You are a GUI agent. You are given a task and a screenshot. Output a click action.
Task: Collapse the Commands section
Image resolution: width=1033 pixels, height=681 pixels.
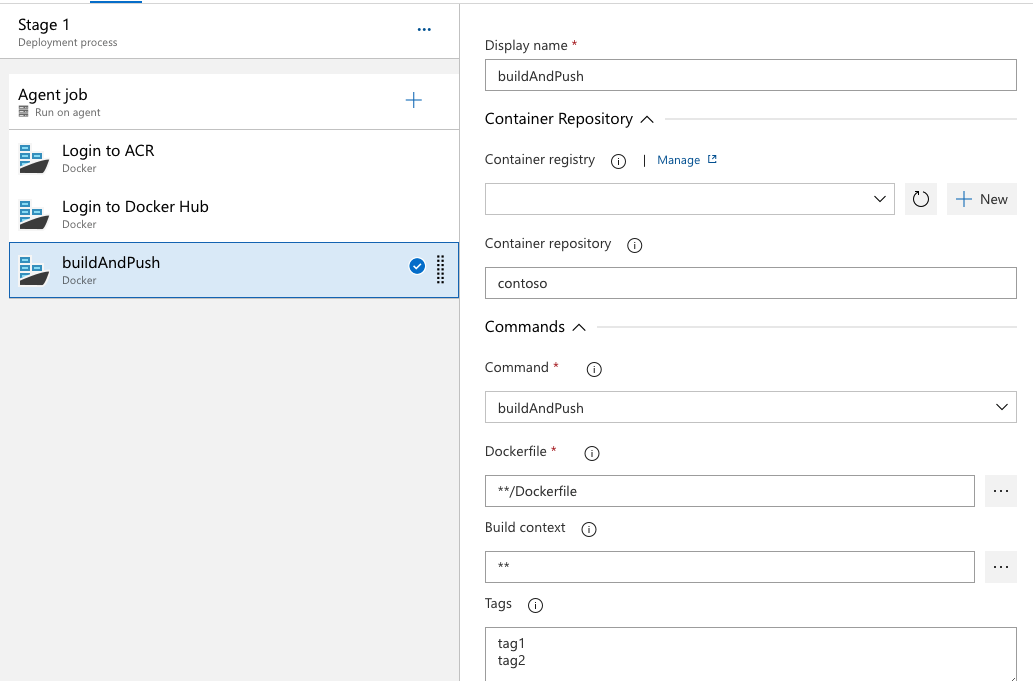(x=578, y=327)
